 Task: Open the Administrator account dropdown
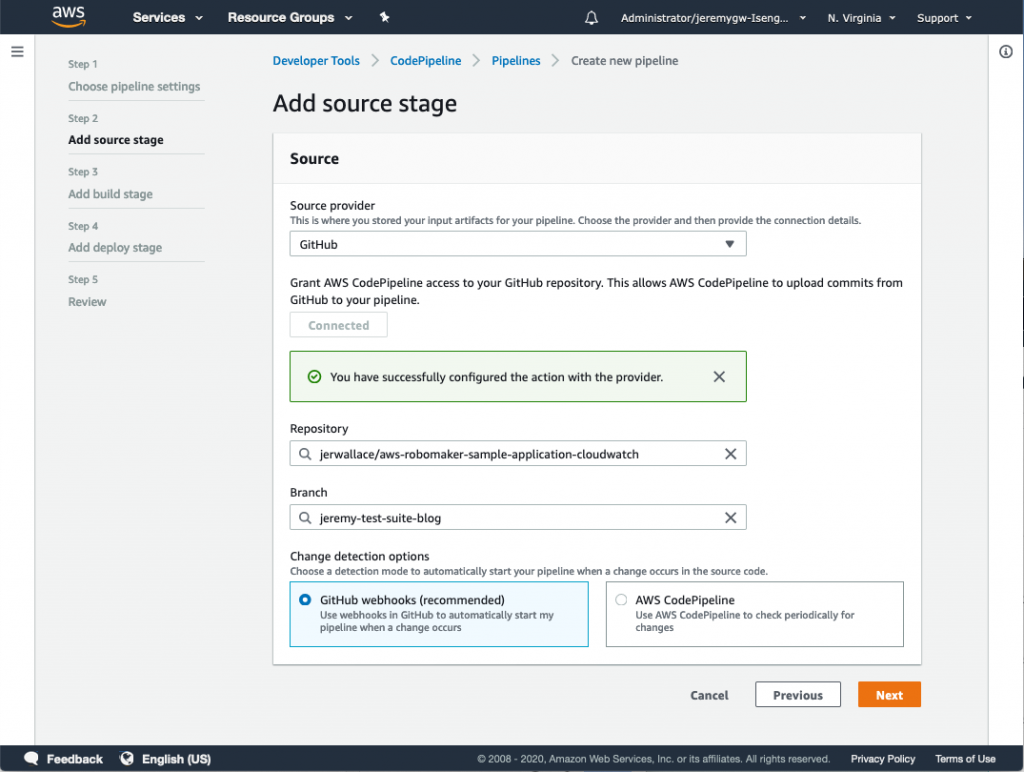tap(713, 18)
